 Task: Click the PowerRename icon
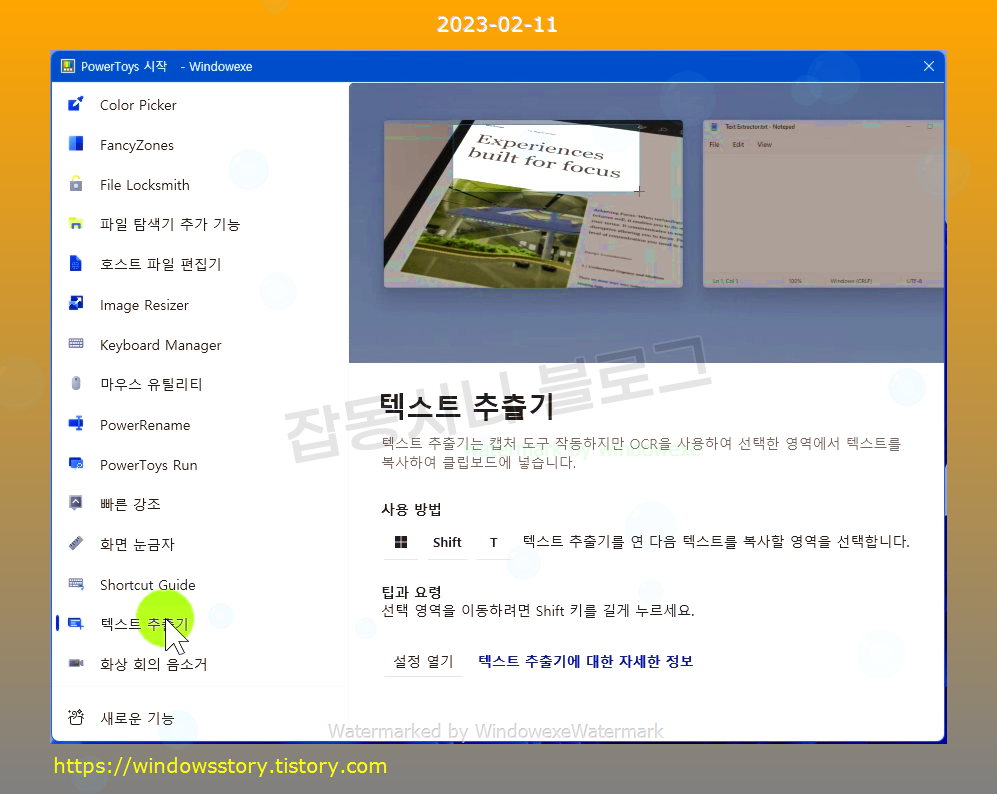[76, 423]
